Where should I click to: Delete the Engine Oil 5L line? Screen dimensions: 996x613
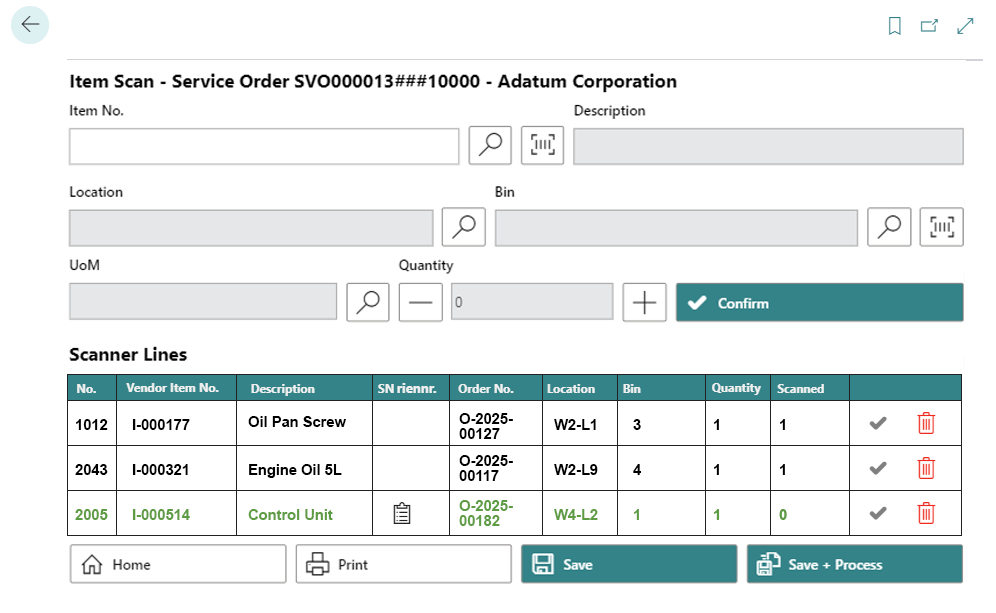tap(926, 468)
